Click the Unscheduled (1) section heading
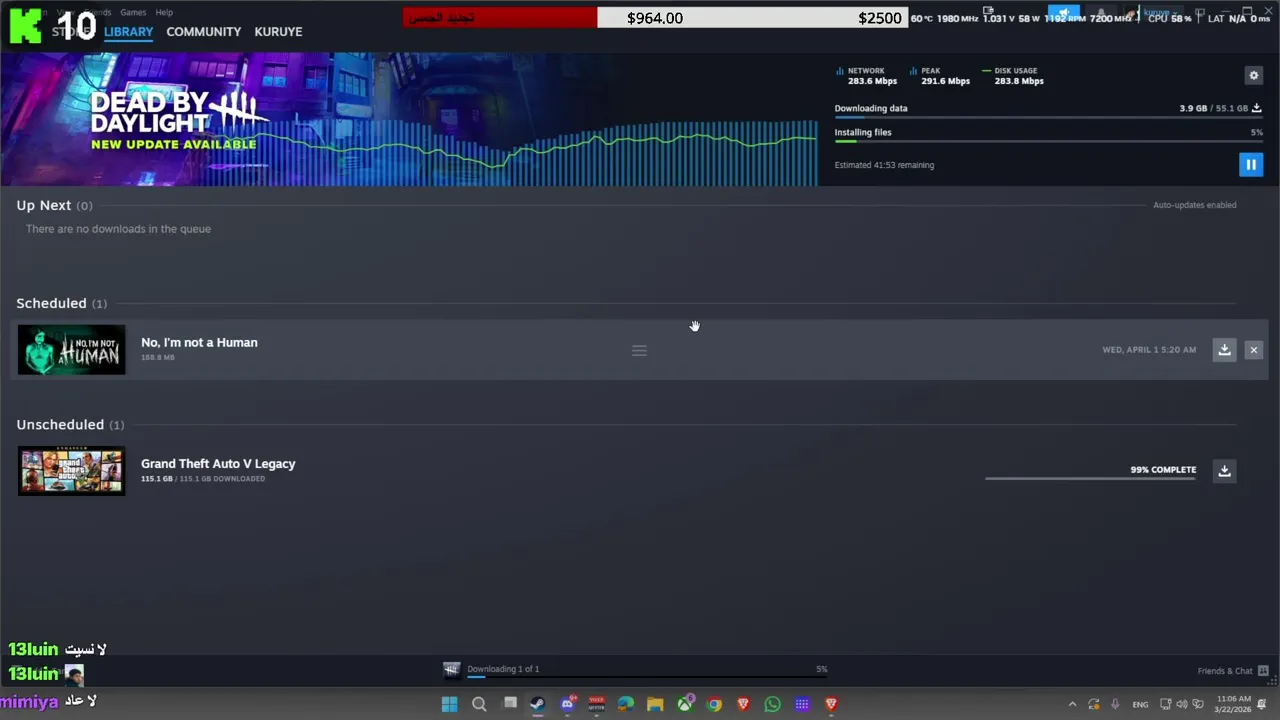Screen dimensions: 1280x720 tap(70, 424)
